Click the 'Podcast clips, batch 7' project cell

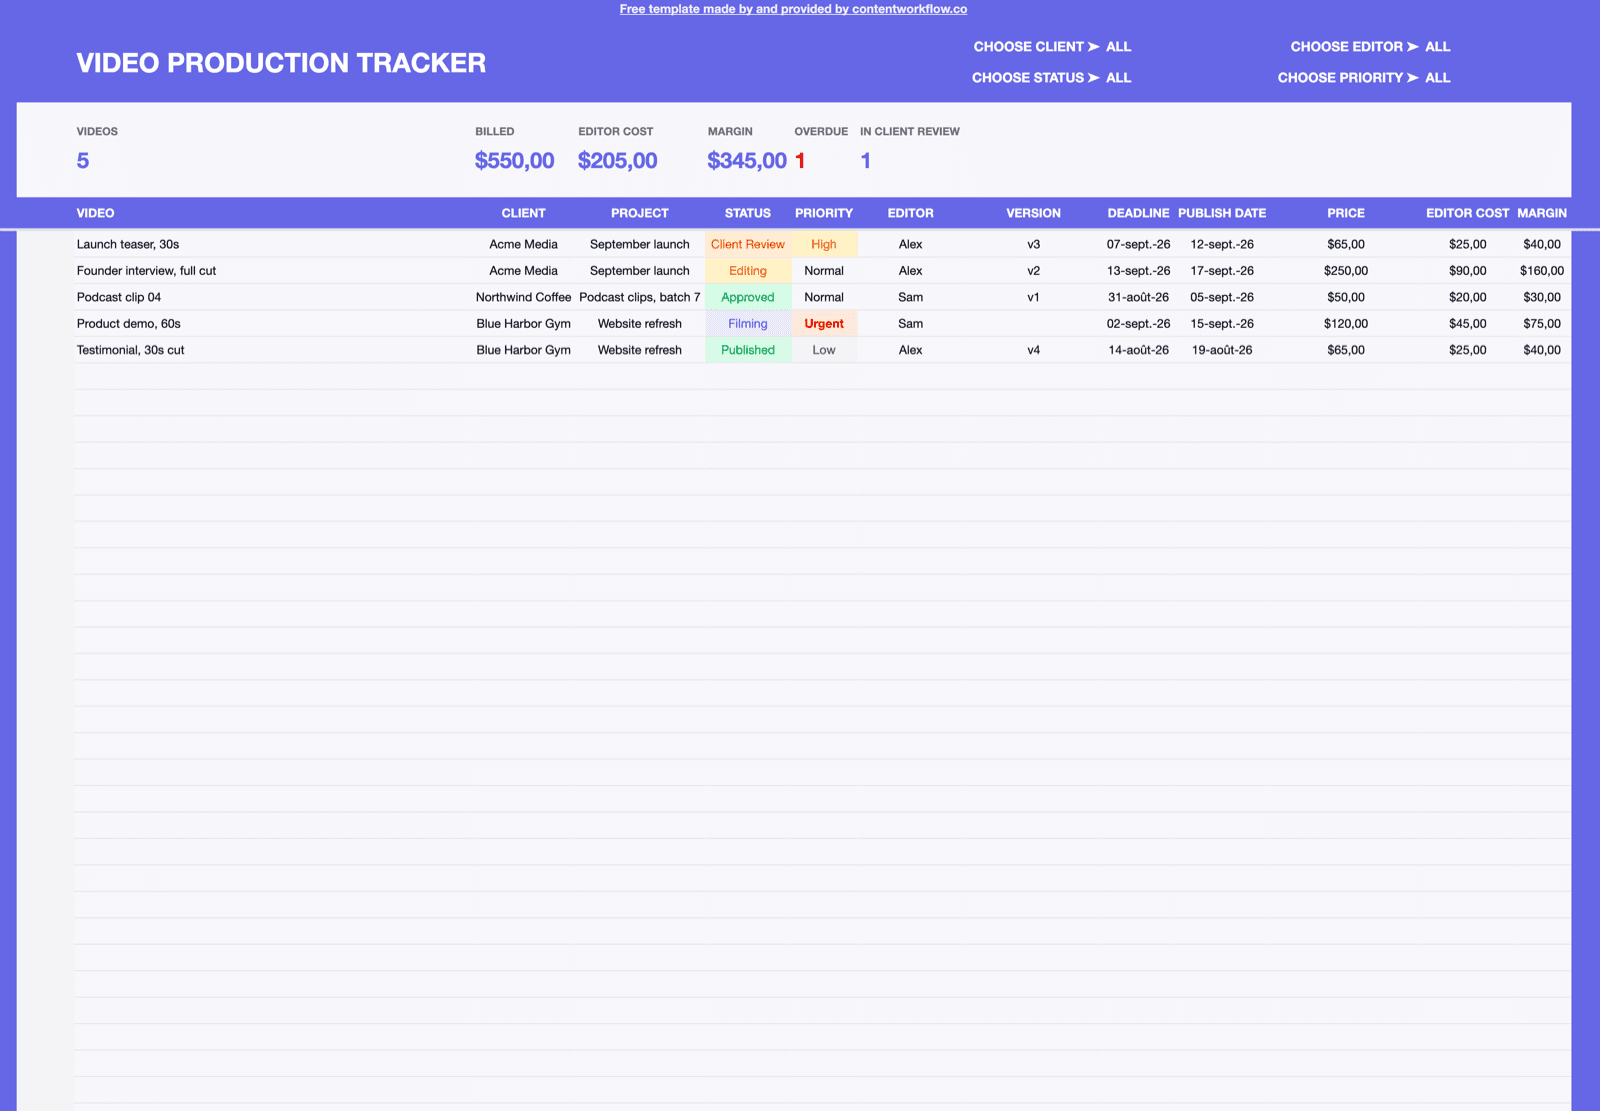click(x=640, y=297)
